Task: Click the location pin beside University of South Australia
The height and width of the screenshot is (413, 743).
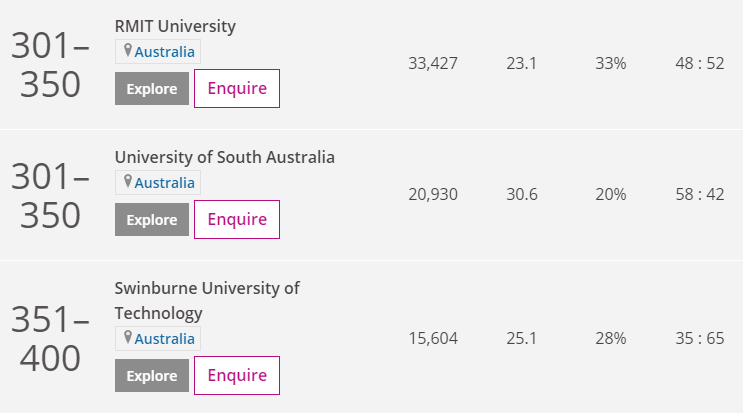Action: tap(127, 181)
